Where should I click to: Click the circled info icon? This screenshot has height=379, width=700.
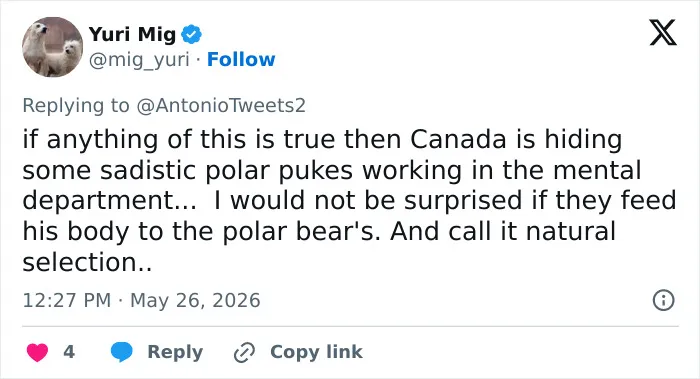(663, 300)
